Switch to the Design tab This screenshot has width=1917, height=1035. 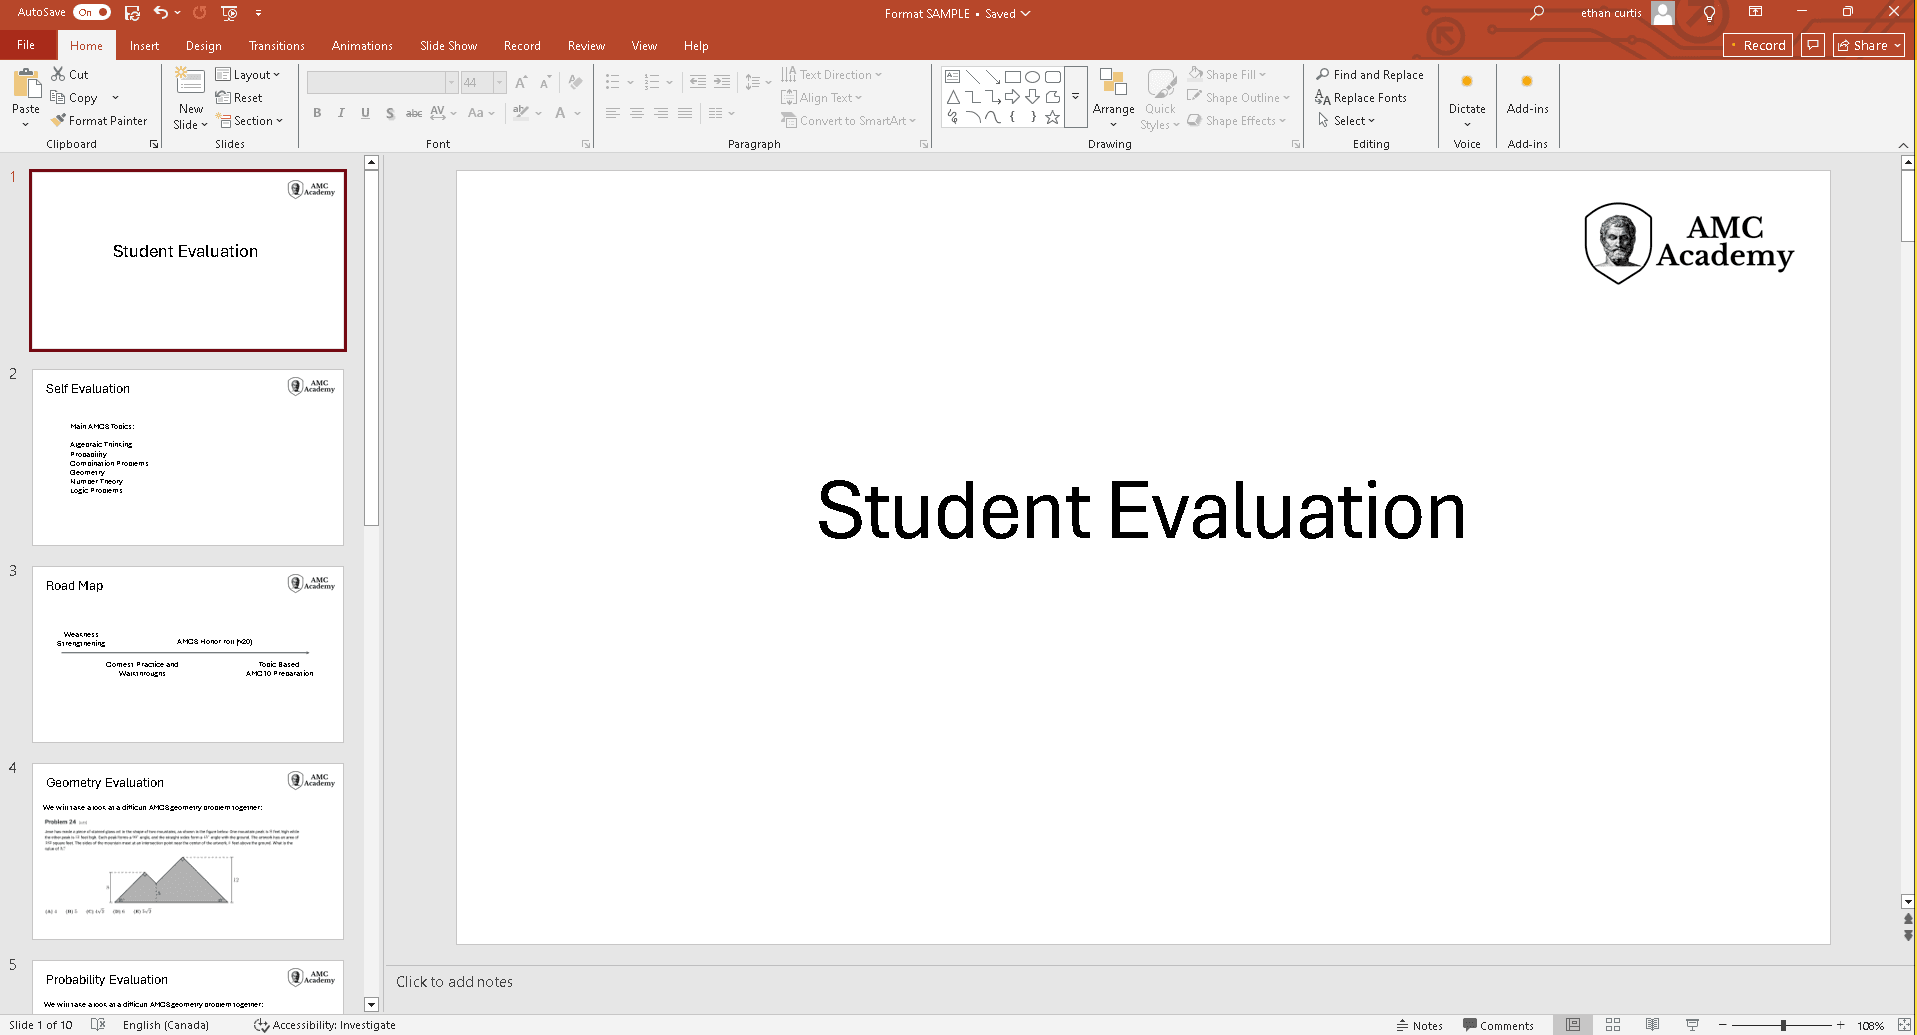[203, 46]
